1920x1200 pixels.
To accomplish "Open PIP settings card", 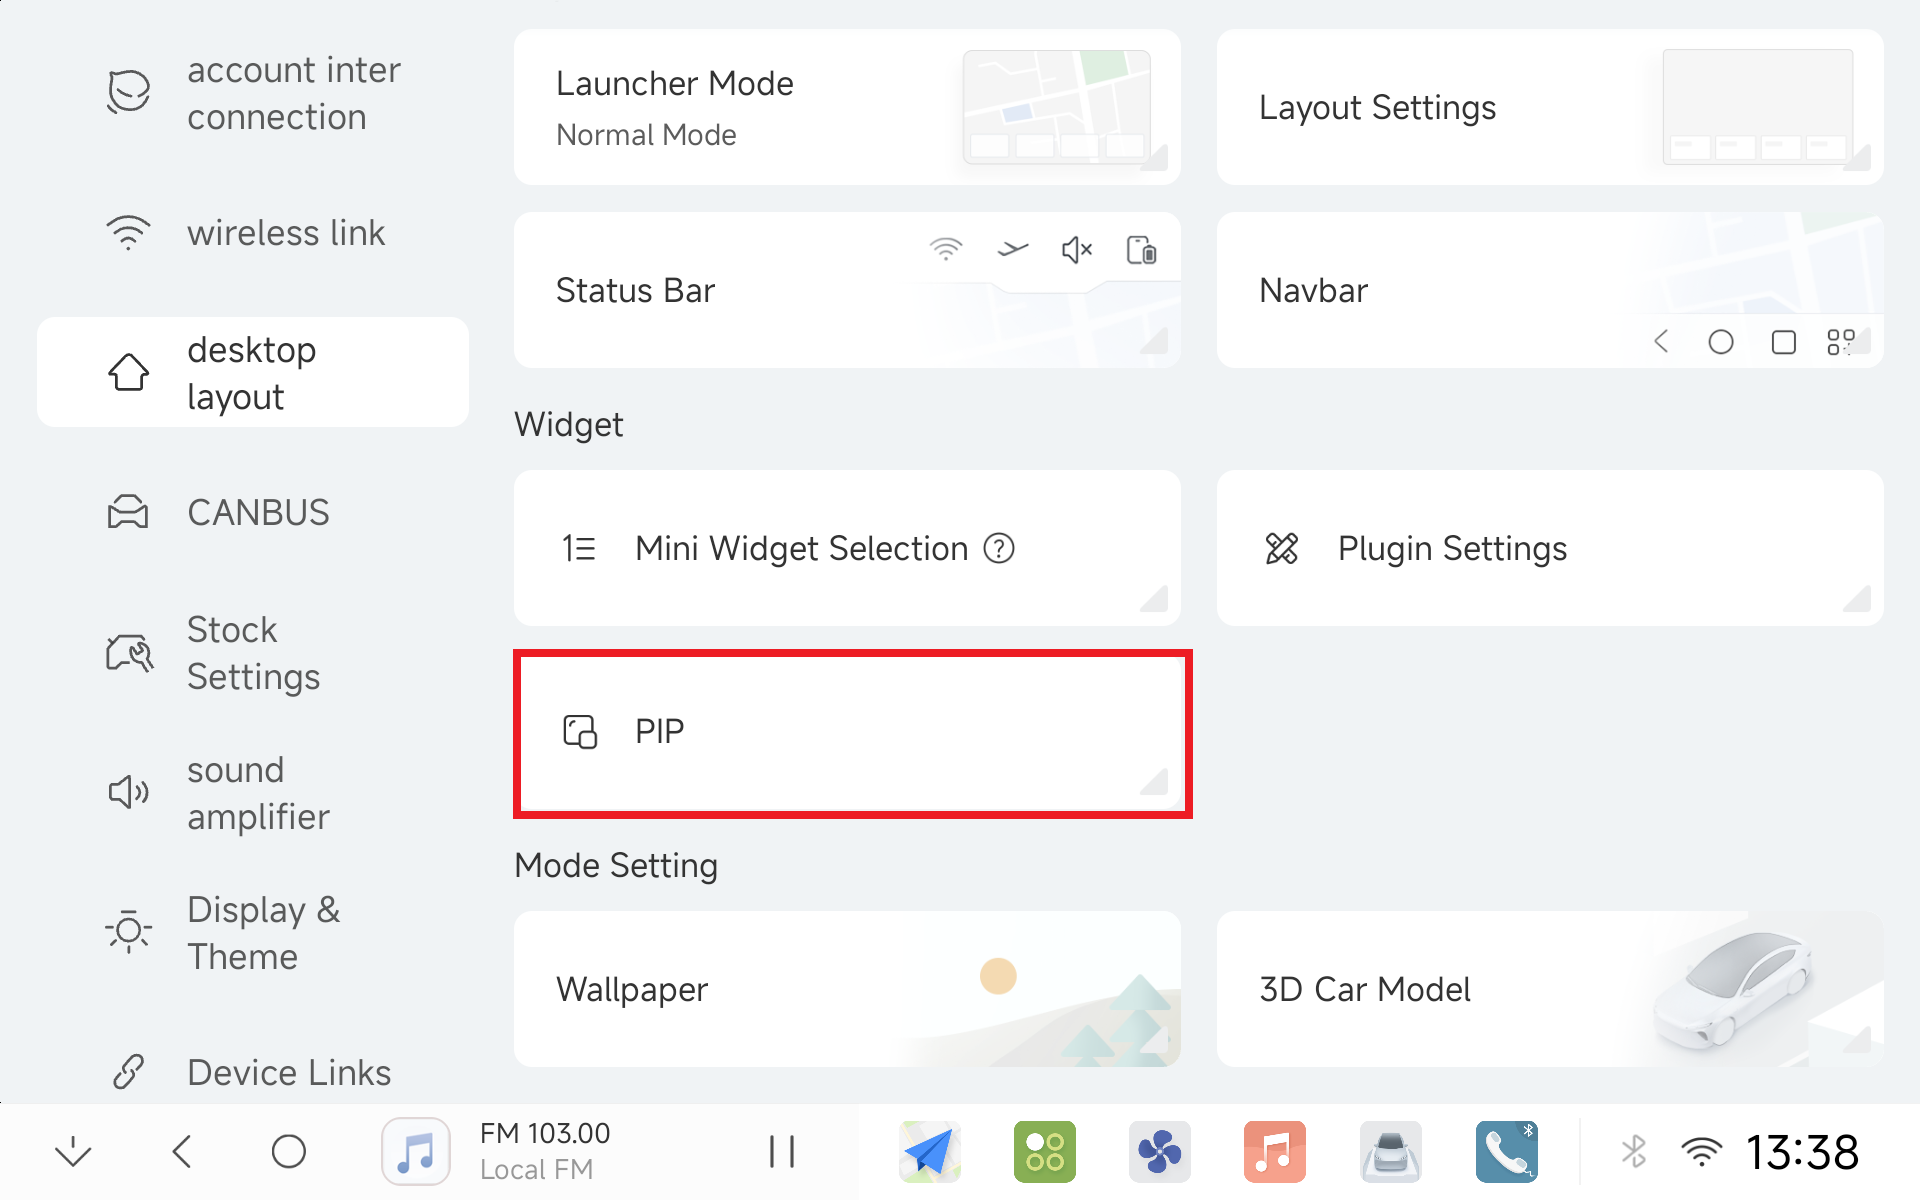I will coord(847,732).
